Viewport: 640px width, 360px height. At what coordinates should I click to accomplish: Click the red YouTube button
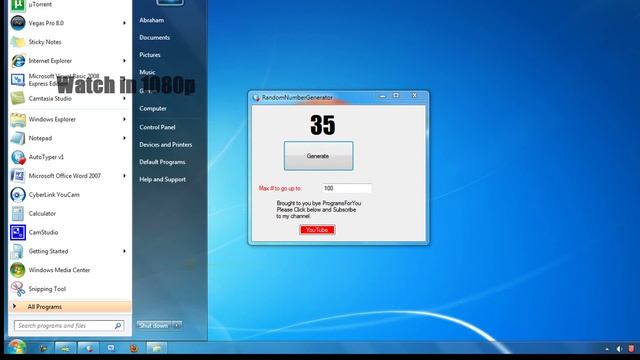pos(317,230)
